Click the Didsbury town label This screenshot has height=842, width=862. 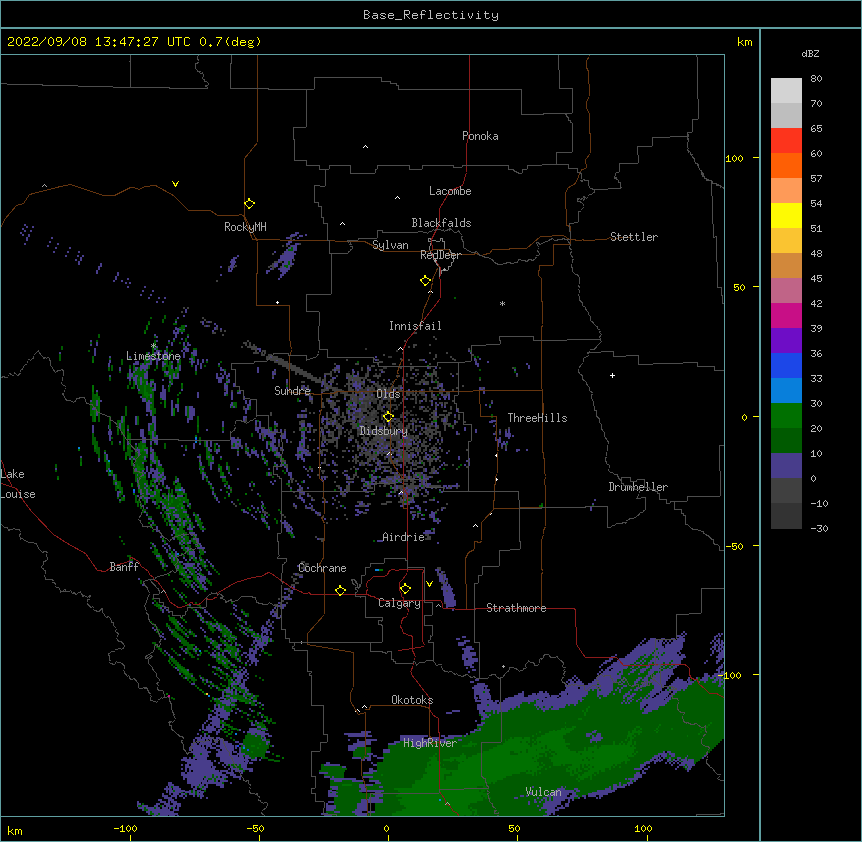tap(383, 431)
